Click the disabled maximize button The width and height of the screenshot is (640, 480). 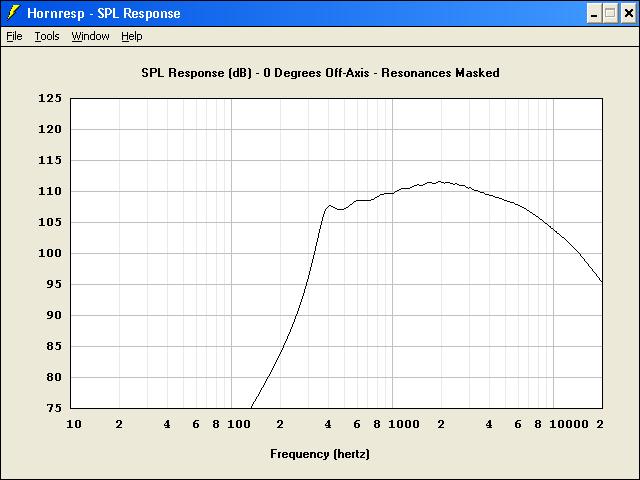pos(610,14)
